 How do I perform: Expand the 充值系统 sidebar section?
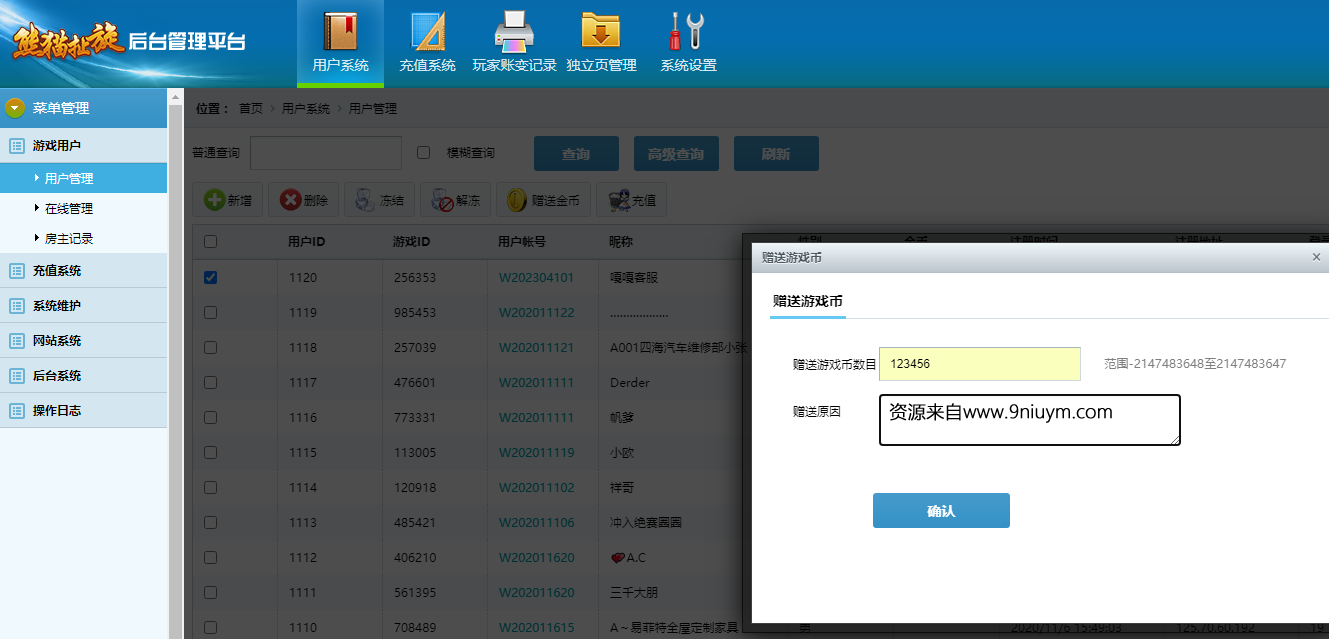(x=57, y=270)
